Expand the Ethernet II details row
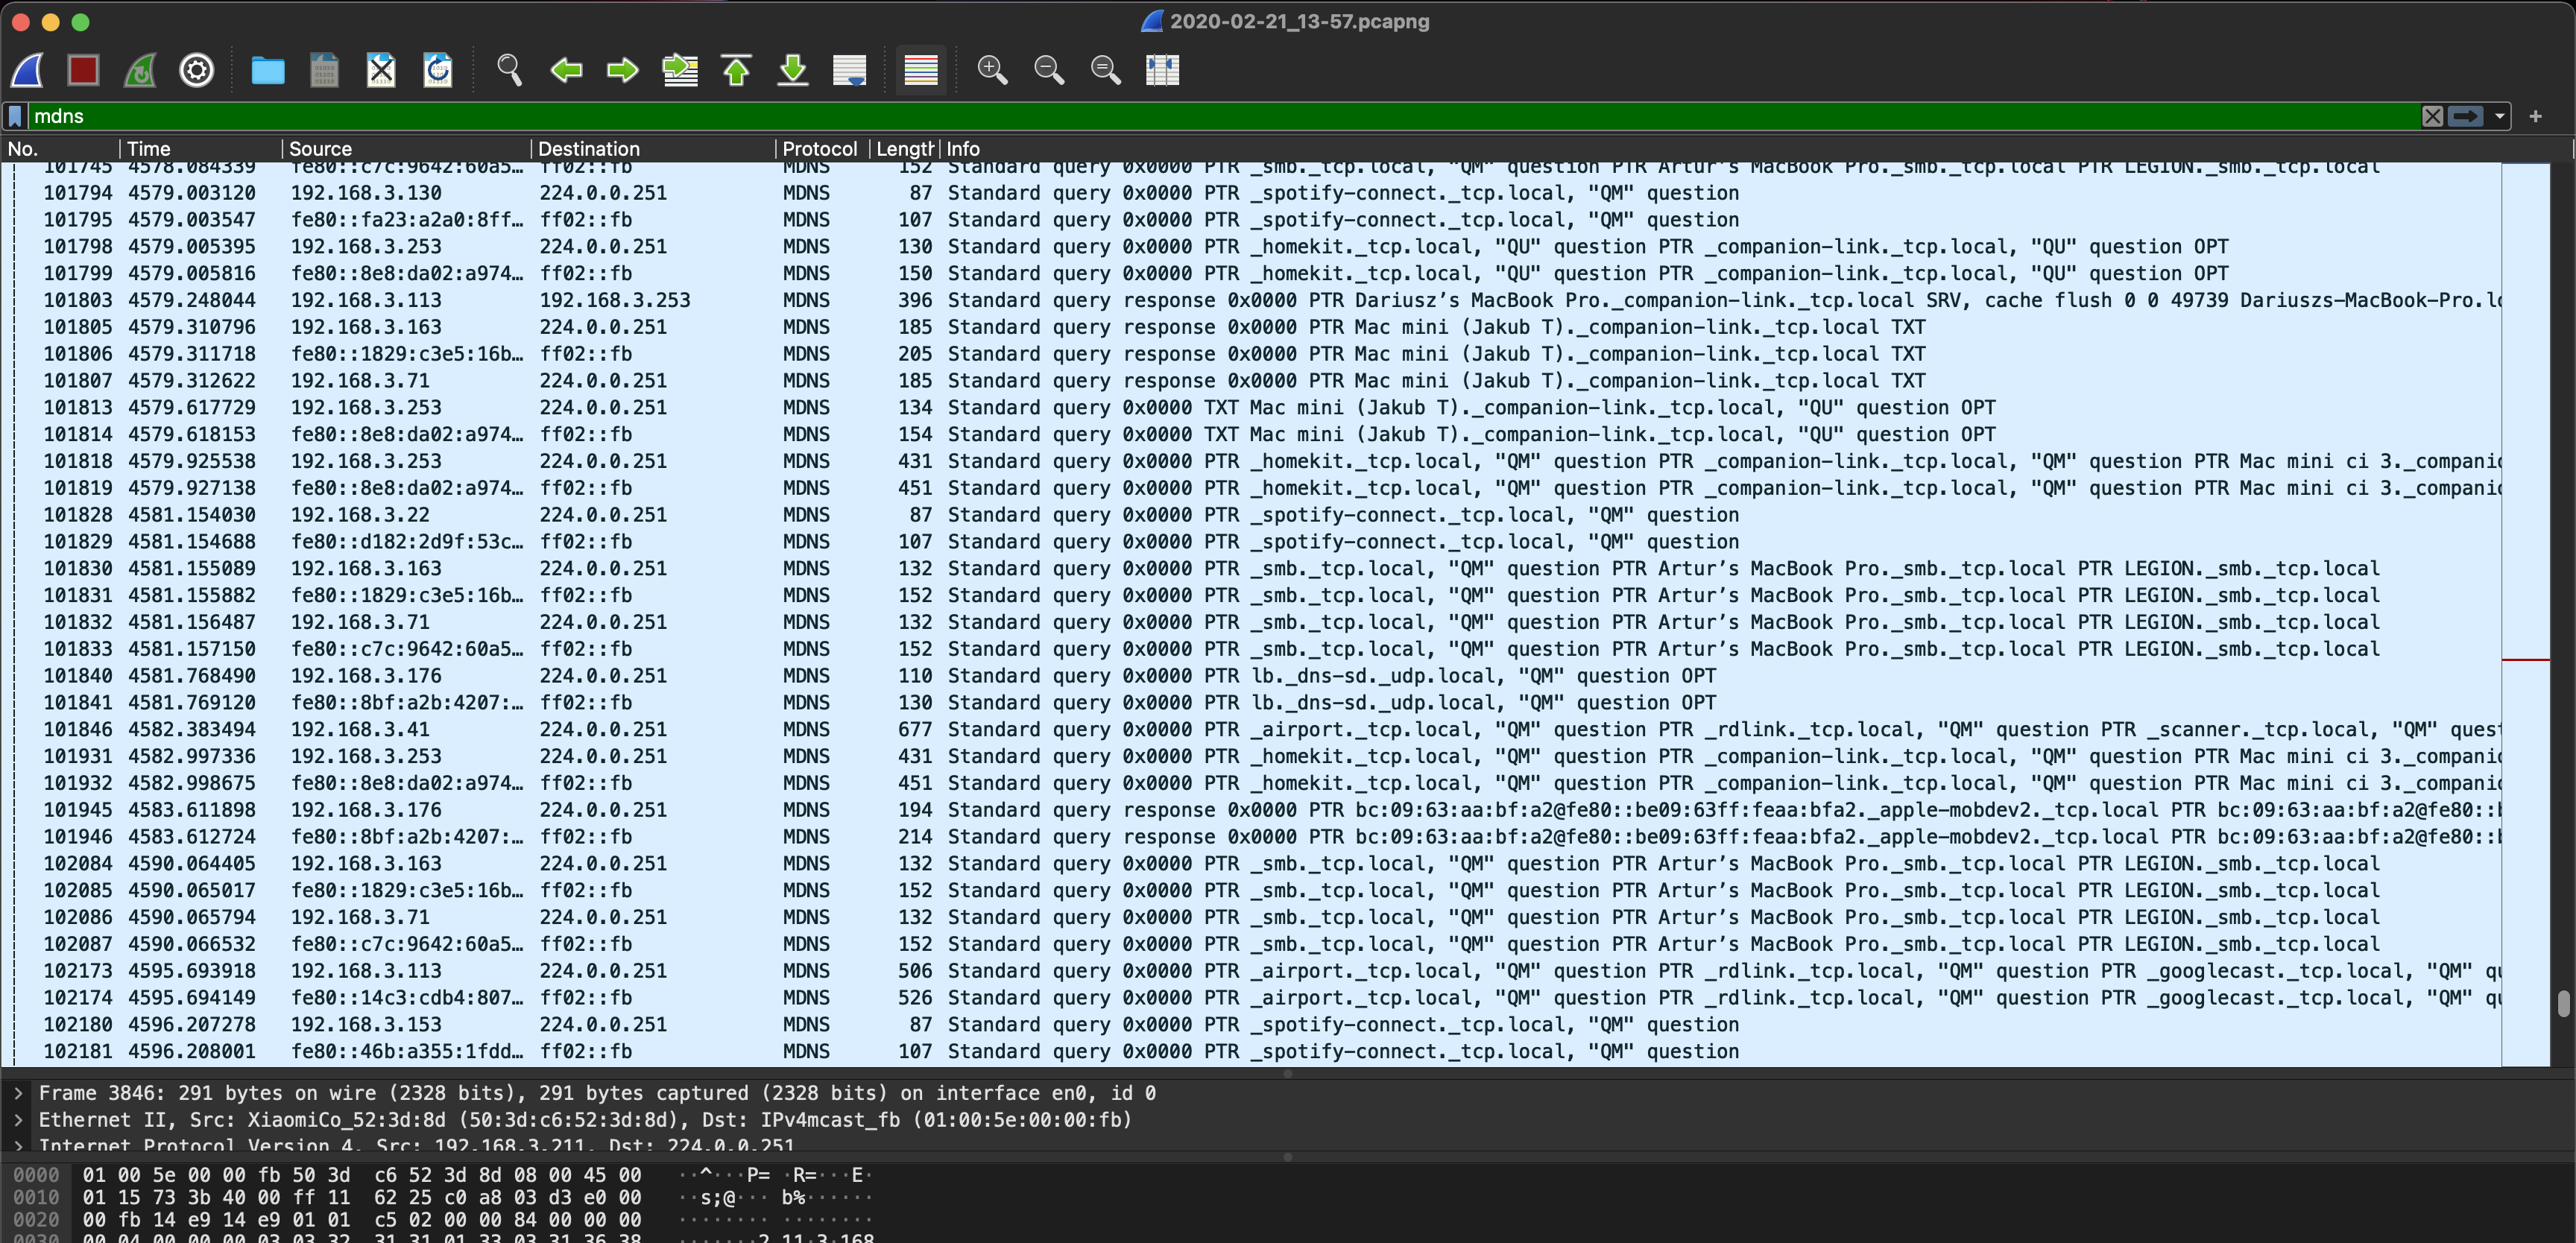 click(18, 1120)
